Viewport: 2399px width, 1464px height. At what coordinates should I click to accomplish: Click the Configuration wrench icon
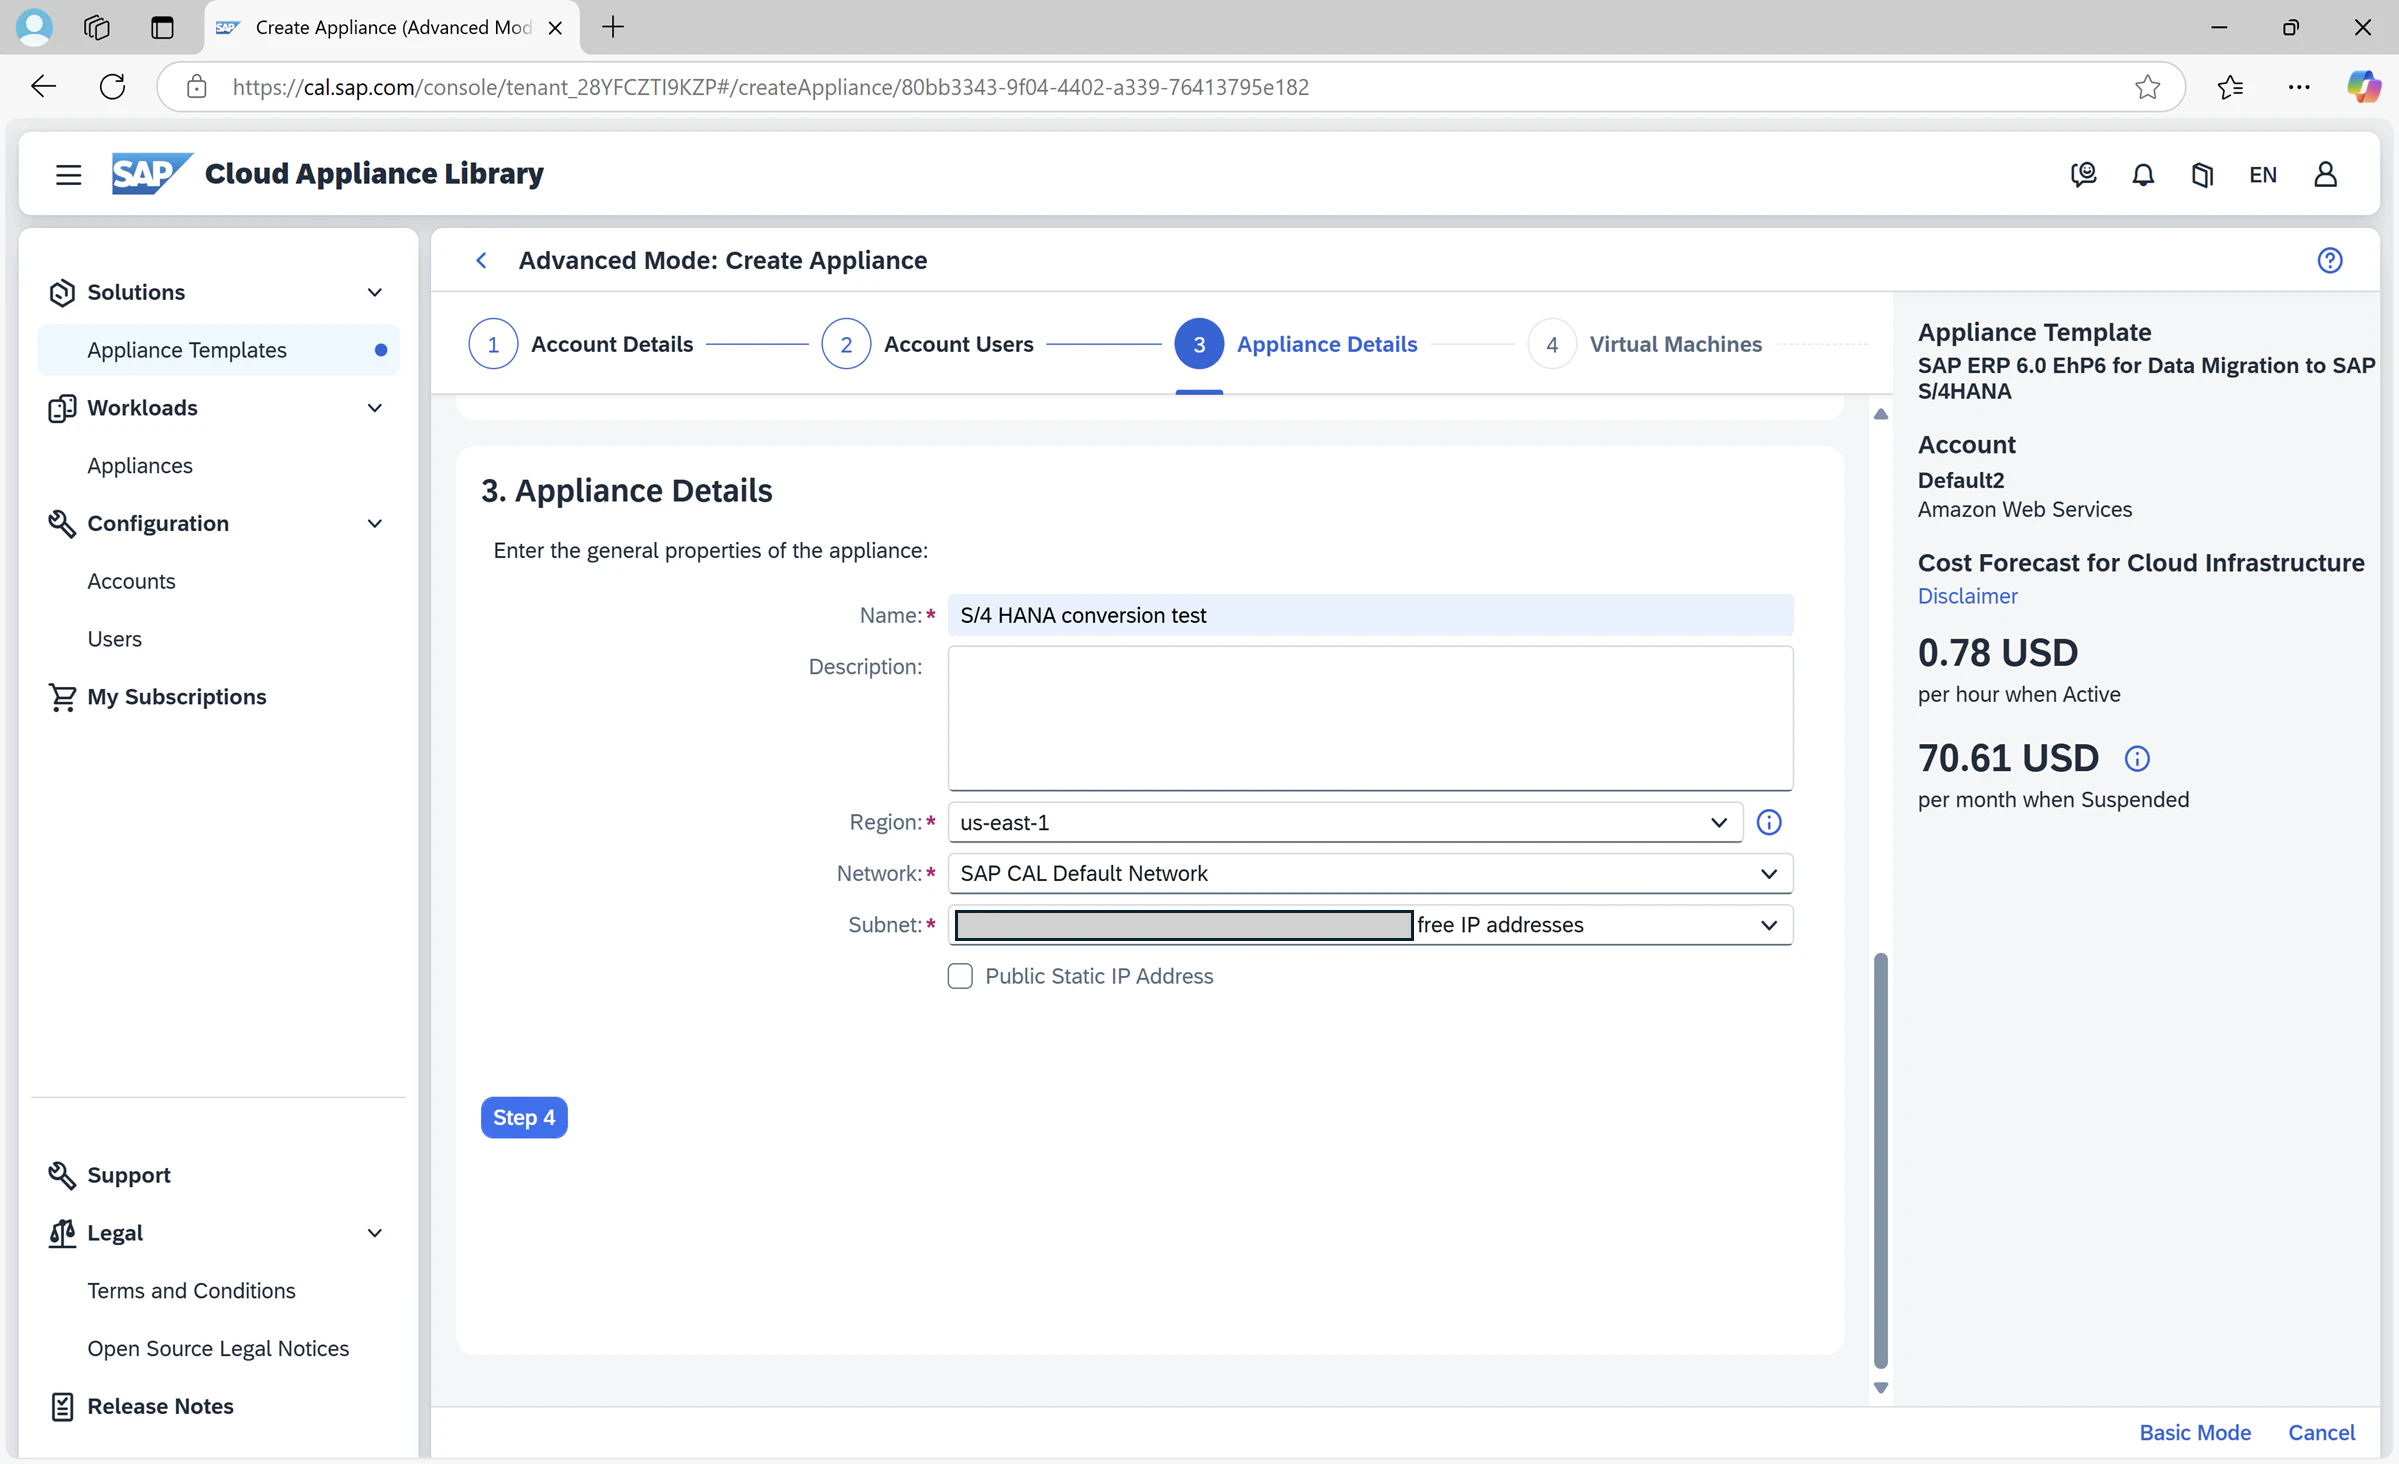click(x=62, y=523)
